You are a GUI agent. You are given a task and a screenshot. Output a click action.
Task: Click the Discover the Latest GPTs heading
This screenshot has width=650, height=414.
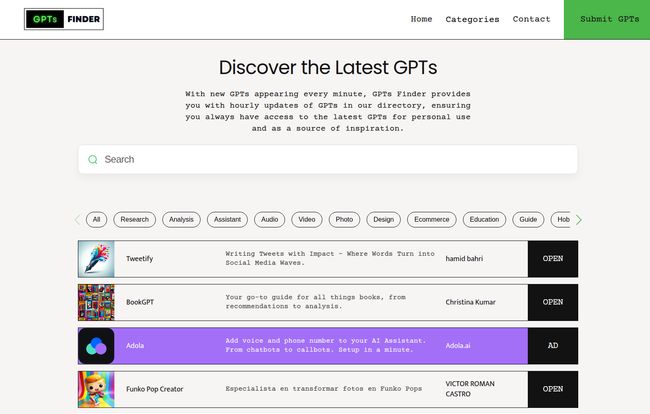[x=328, y=68]
